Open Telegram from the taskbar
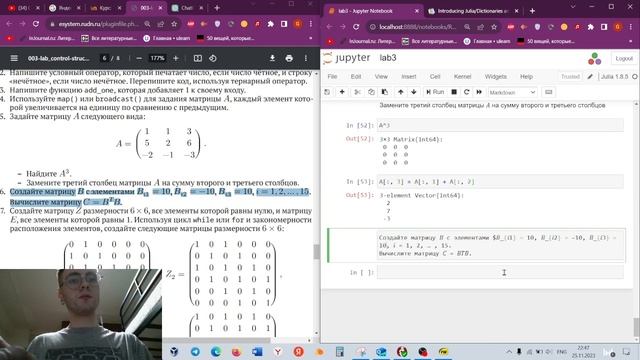The height and width of the screenshot is (360, 640). [196, 351]
